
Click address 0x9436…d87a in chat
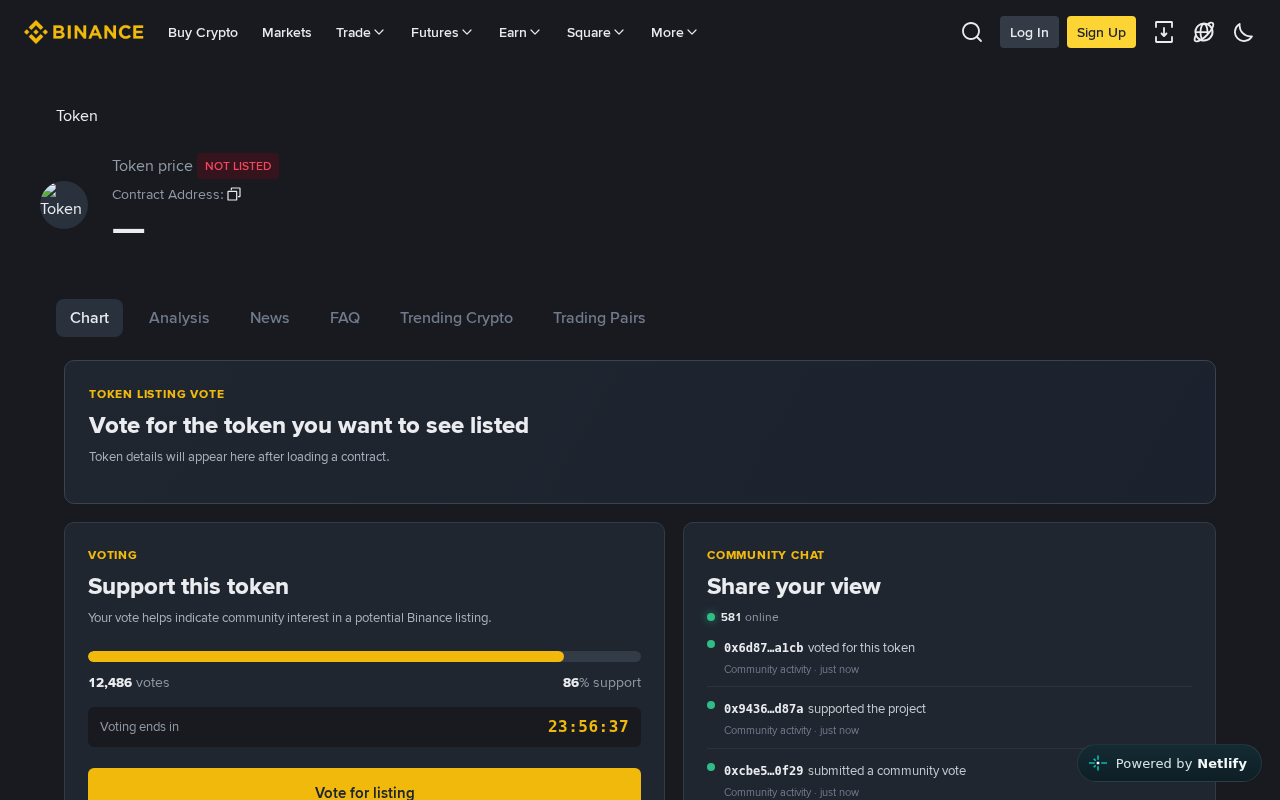[x=763, y=709]
